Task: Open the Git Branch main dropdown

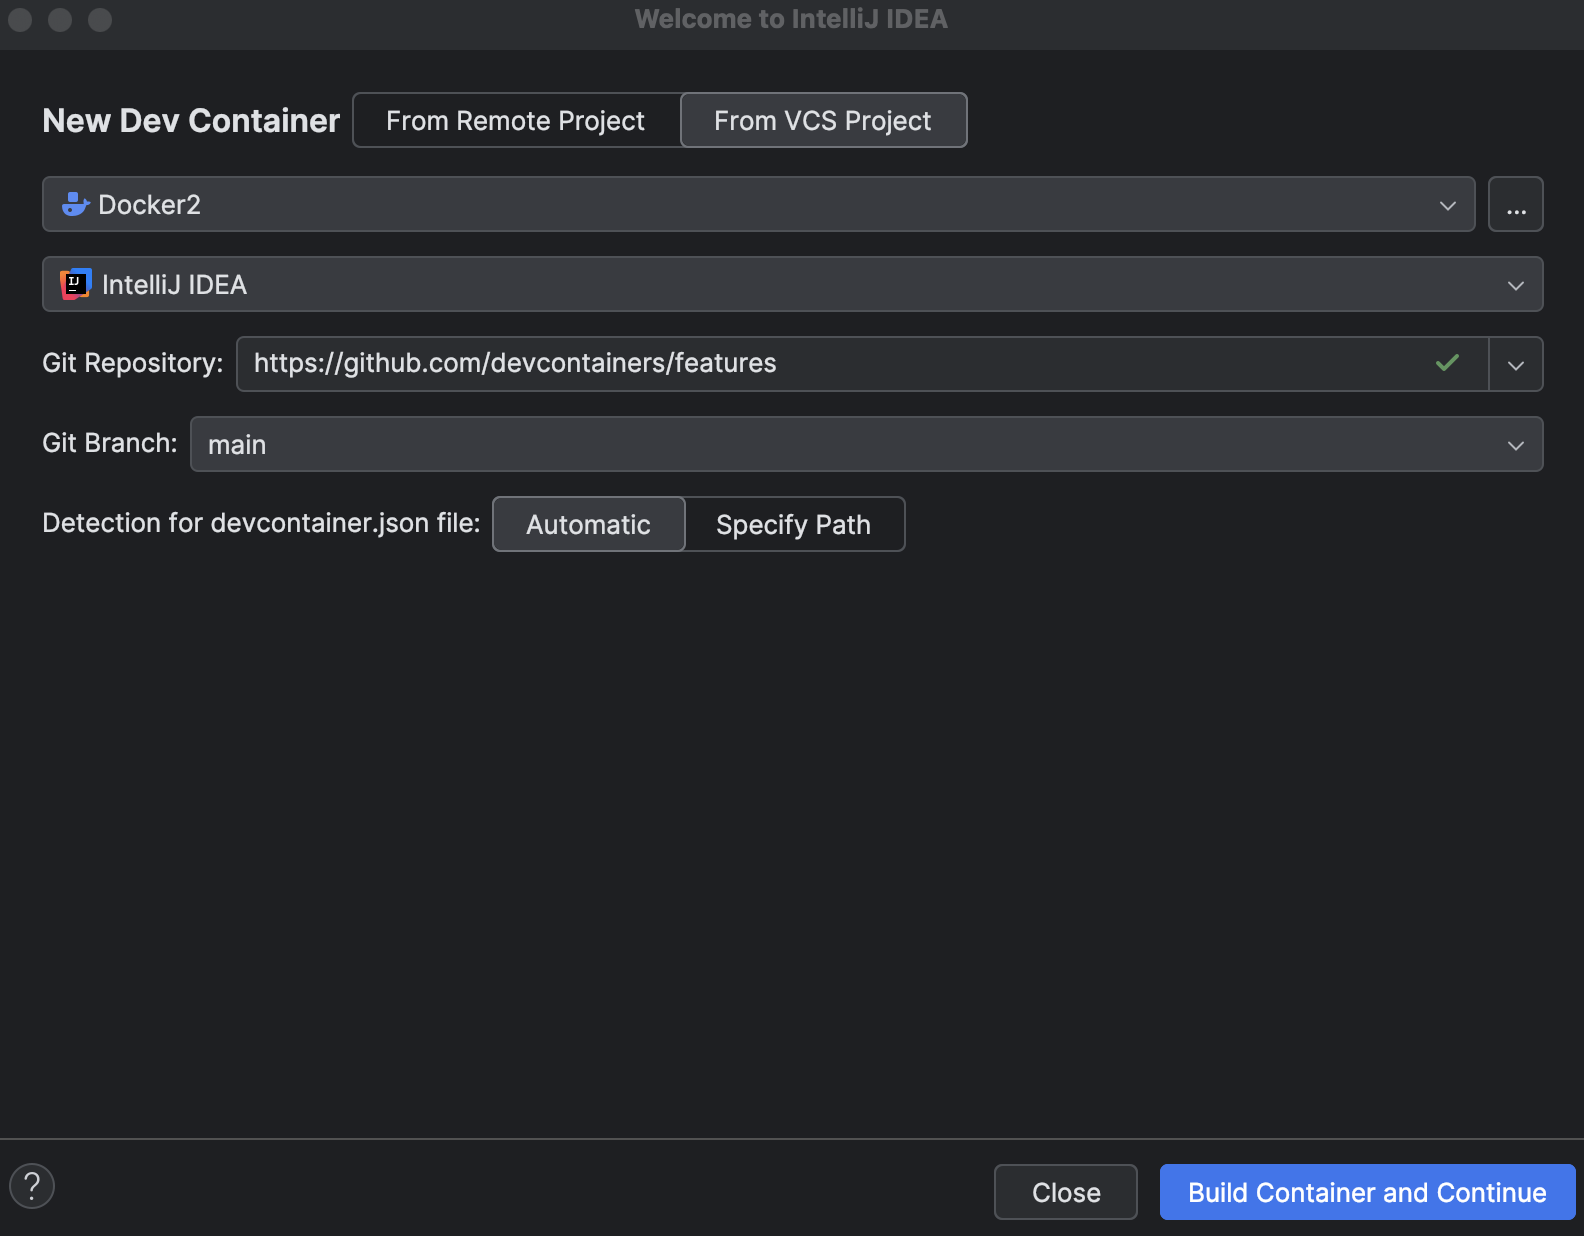Action: [1515, 445]
